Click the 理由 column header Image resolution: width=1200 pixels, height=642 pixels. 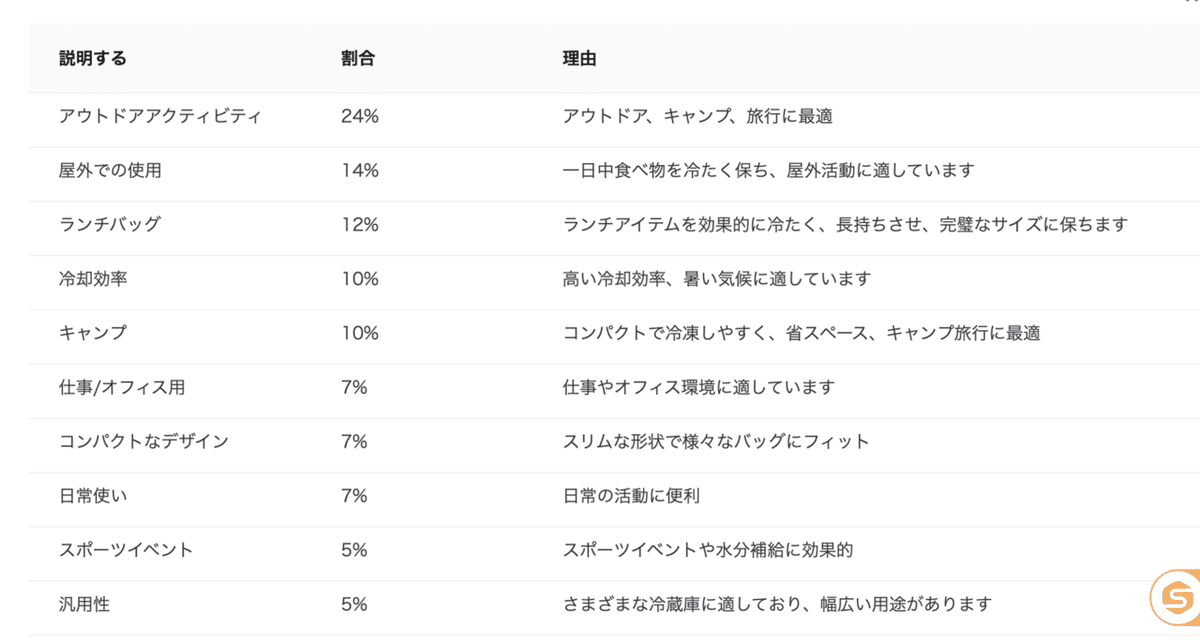579,59
